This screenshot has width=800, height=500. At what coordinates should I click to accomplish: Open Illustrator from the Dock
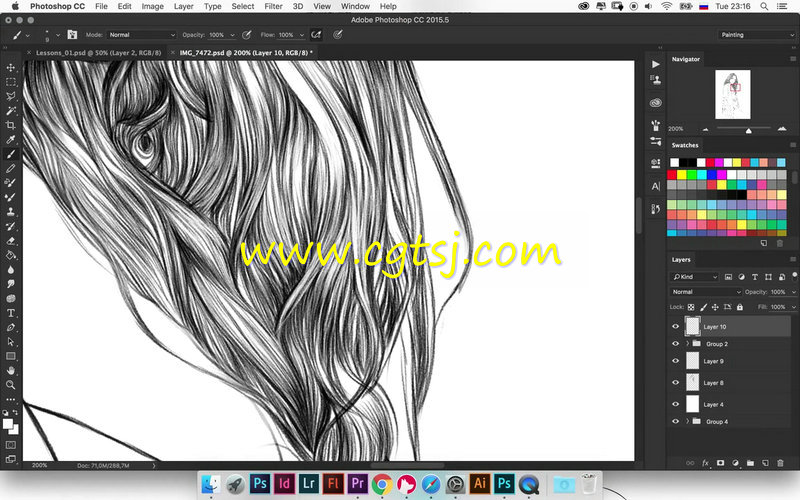click(480, 483)
